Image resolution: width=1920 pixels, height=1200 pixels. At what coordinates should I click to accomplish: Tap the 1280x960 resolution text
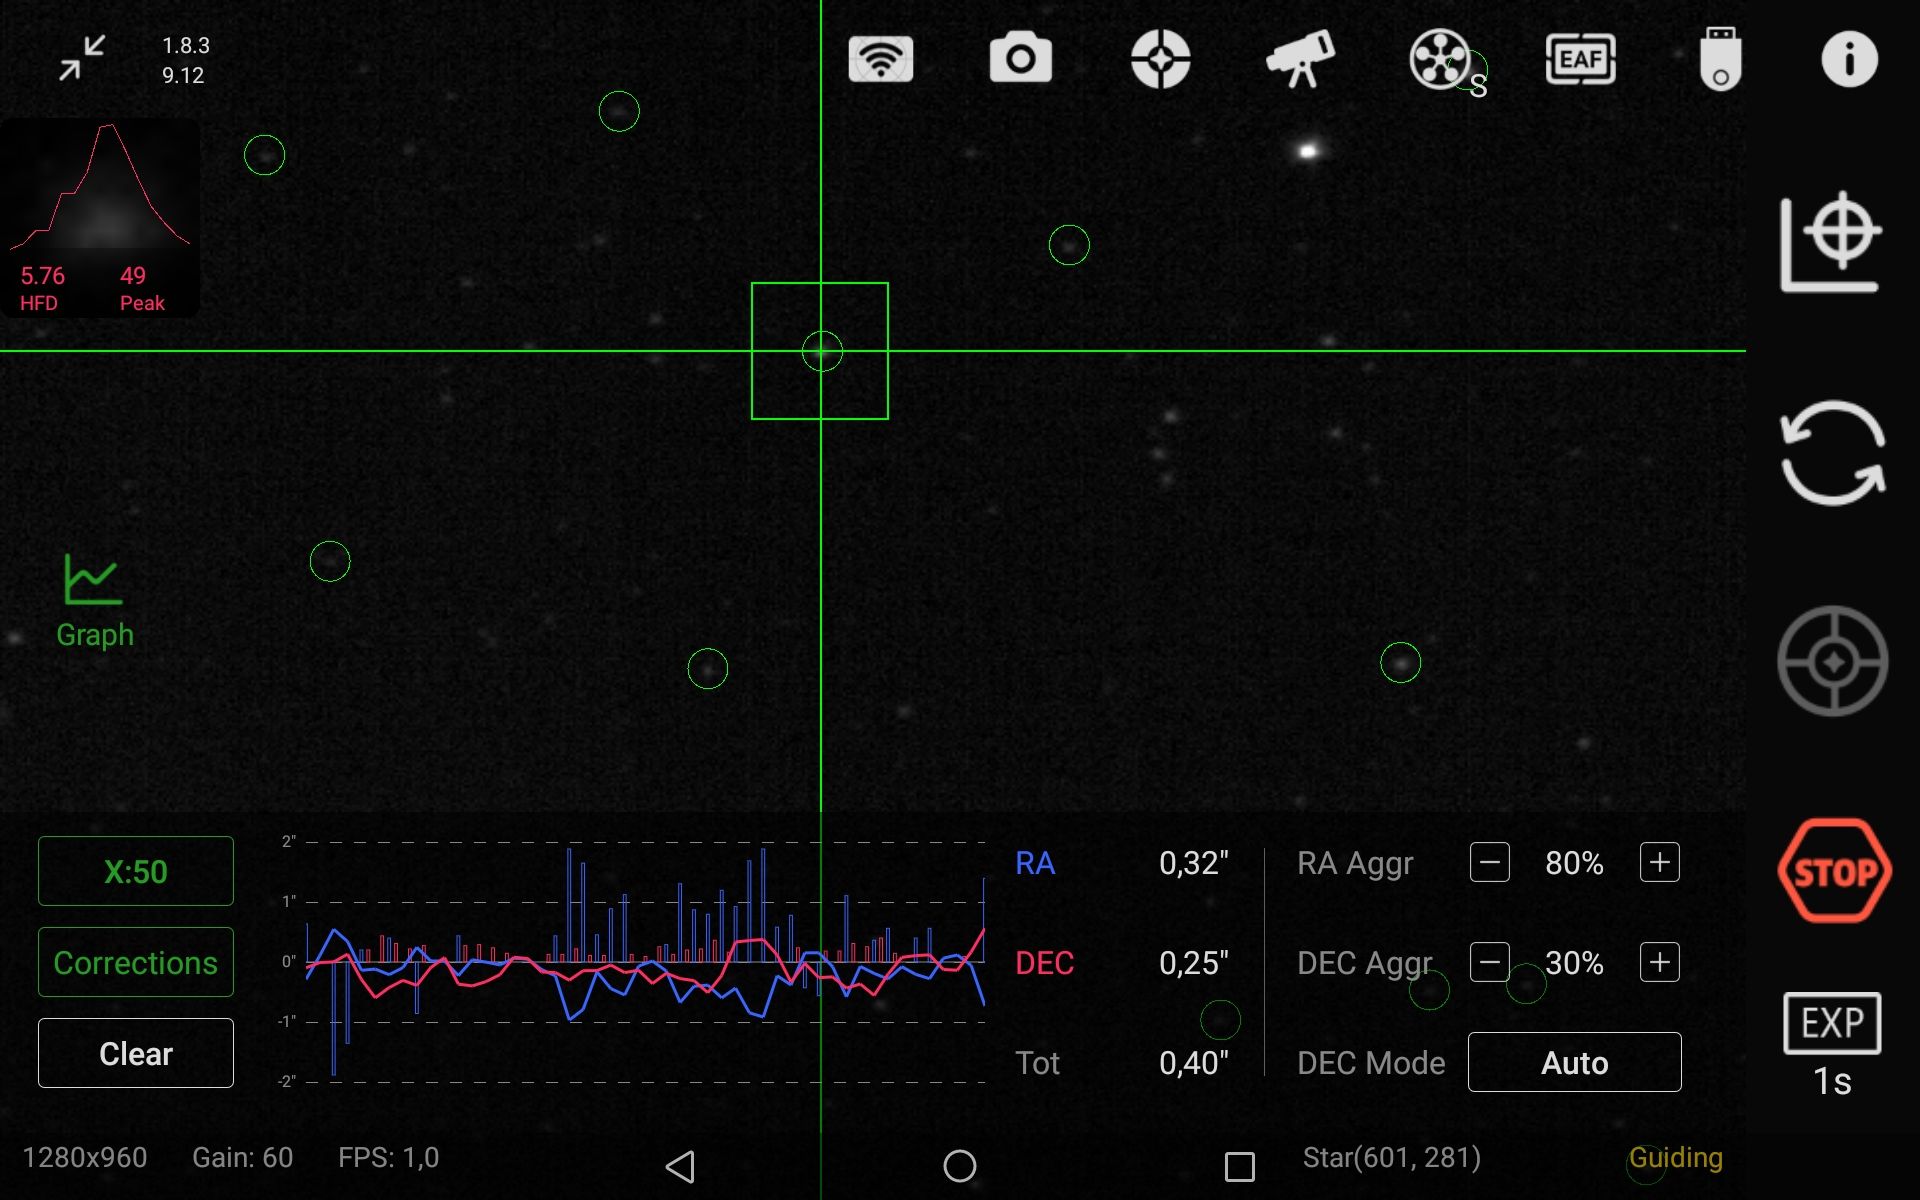(x=85, y=1157)
